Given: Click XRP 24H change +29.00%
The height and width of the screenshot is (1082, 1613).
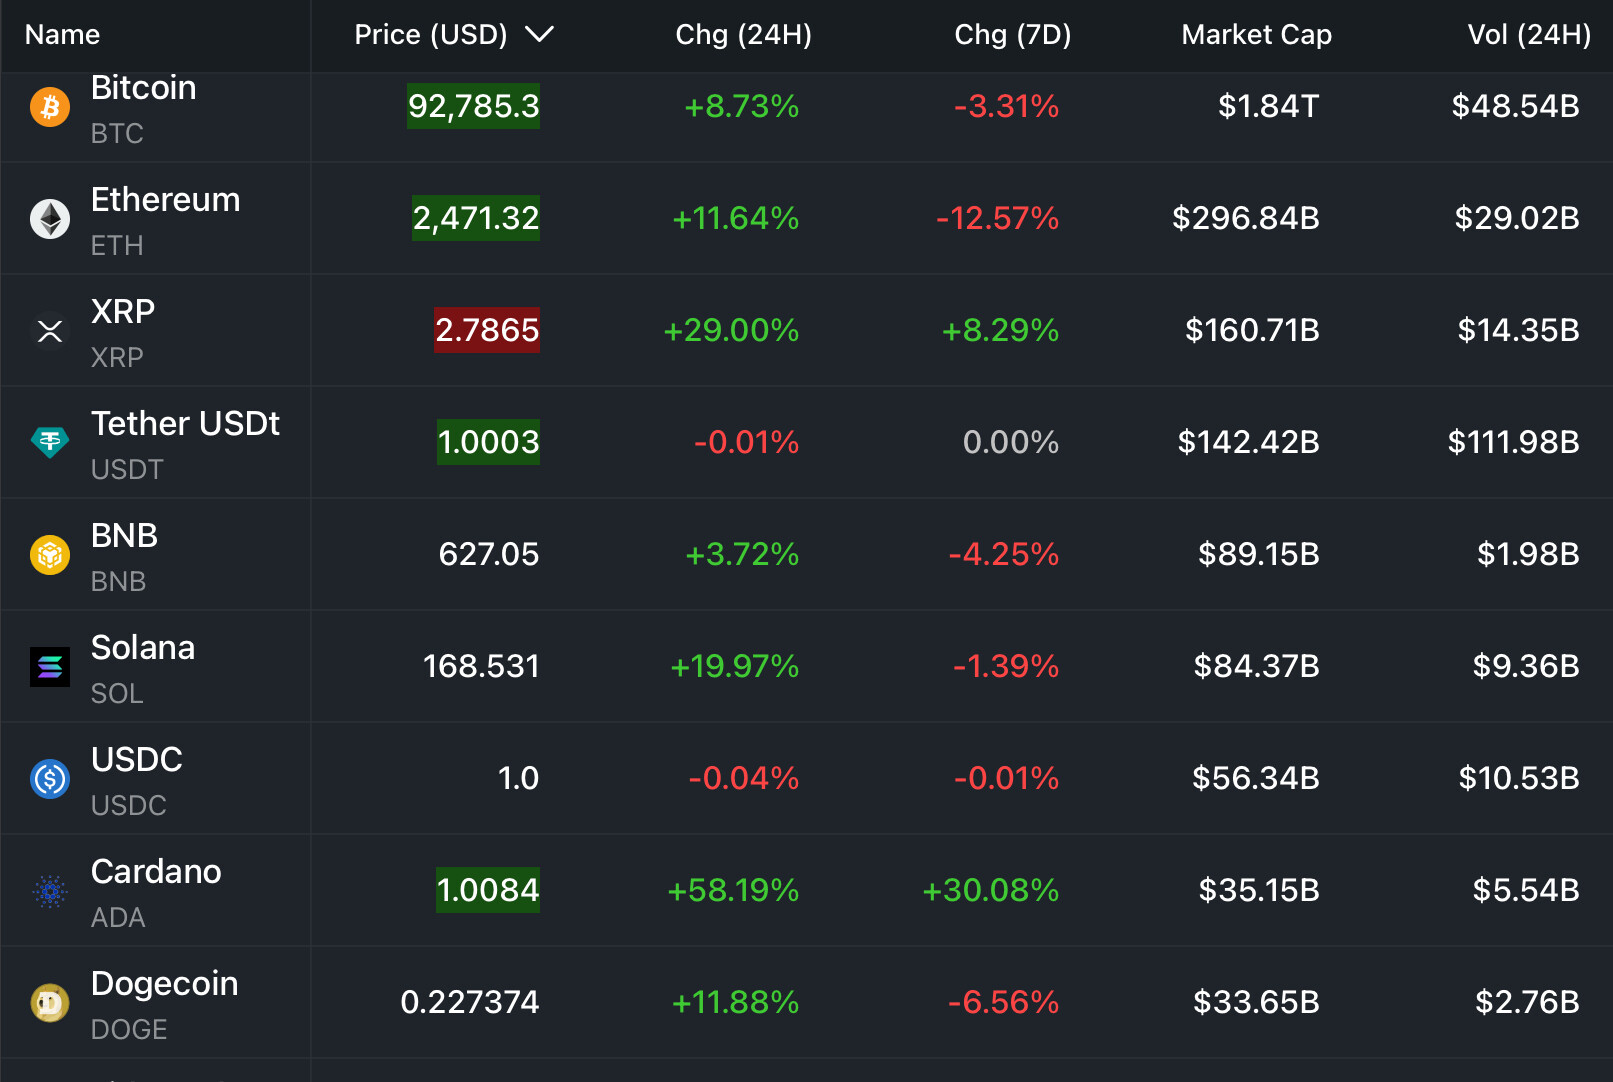Looking at the screenshot, I should click(x=732, y=330).
